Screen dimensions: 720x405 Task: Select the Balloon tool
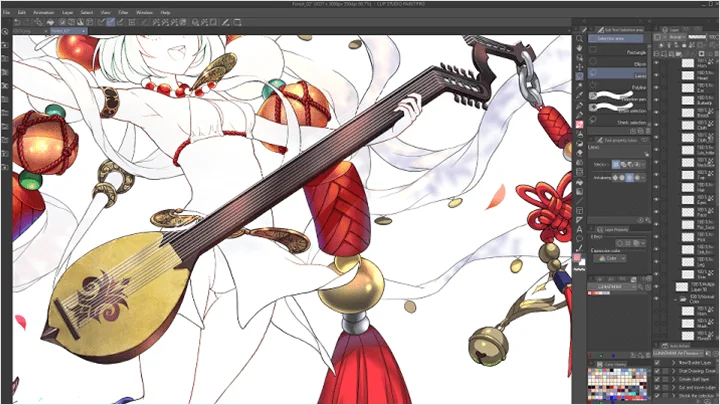pyautogui.click(x=579, y=238)
